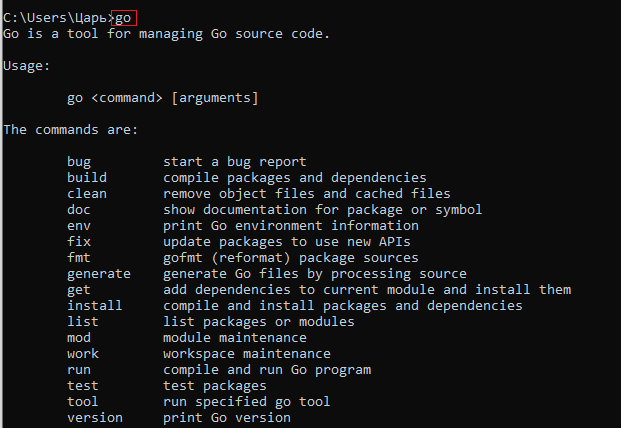Click the 'Usage:' heading text

(27, 66)
